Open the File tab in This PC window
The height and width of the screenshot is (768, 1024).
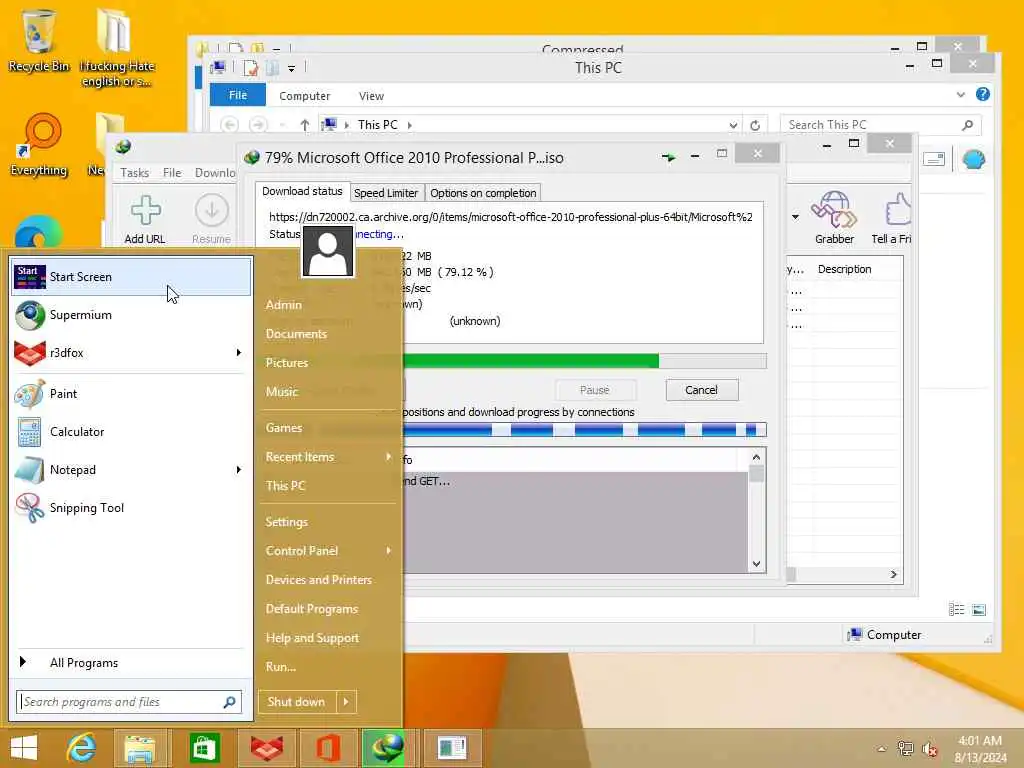pyautogui.click(x=238, y=95)
